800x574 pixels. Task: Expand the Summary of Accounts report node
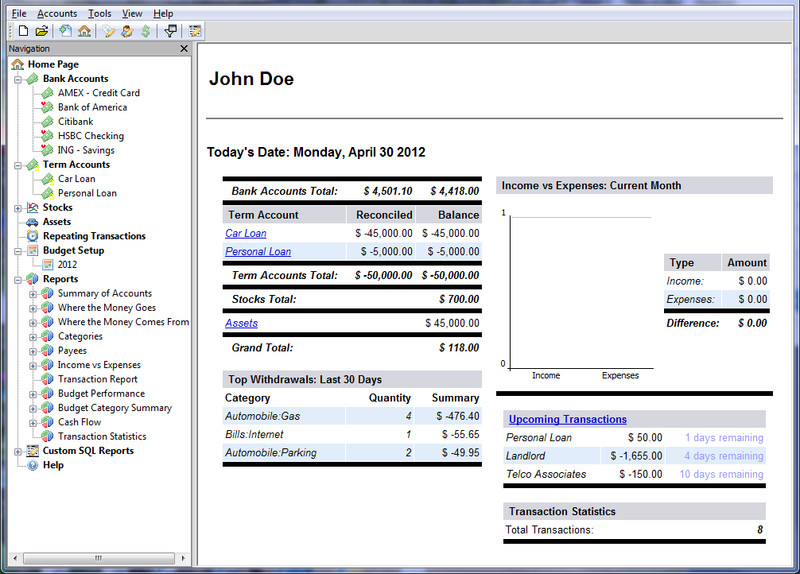pyautogui.click(x=33, y=294)
